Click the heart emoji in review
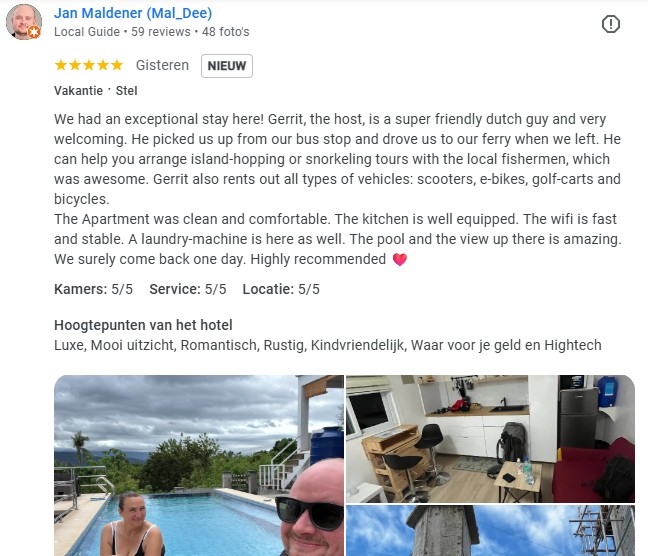Screen dimensions: 648x556 [x=400, y=259]
